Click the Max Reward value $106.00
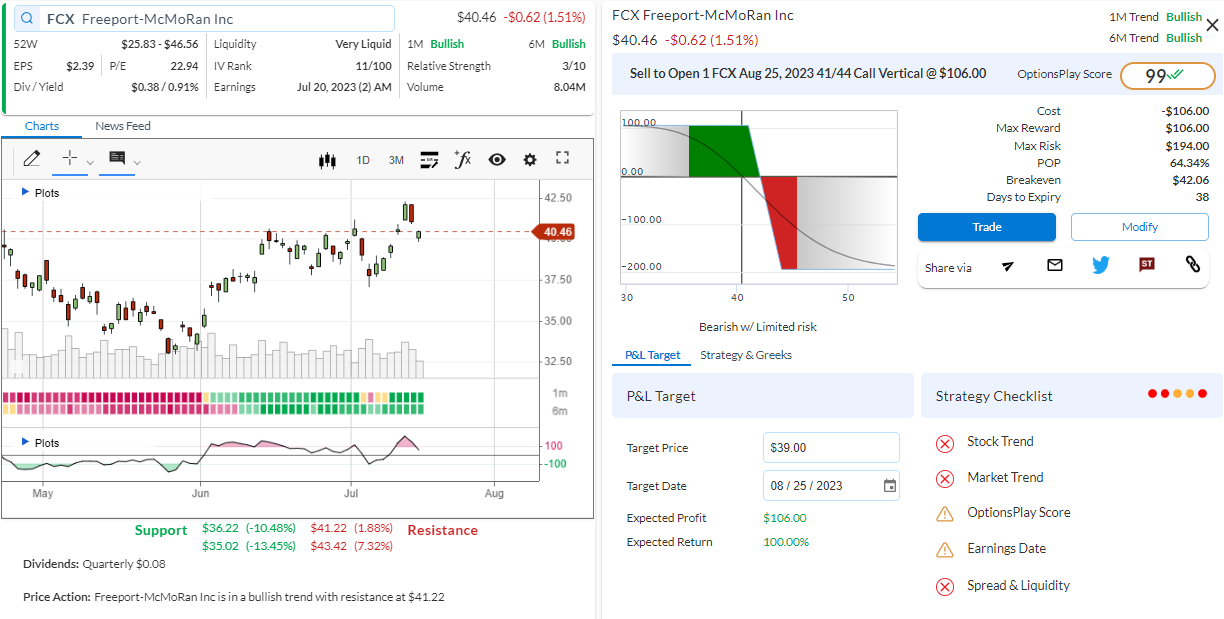1224x619 pixels. coord(1187,128)
